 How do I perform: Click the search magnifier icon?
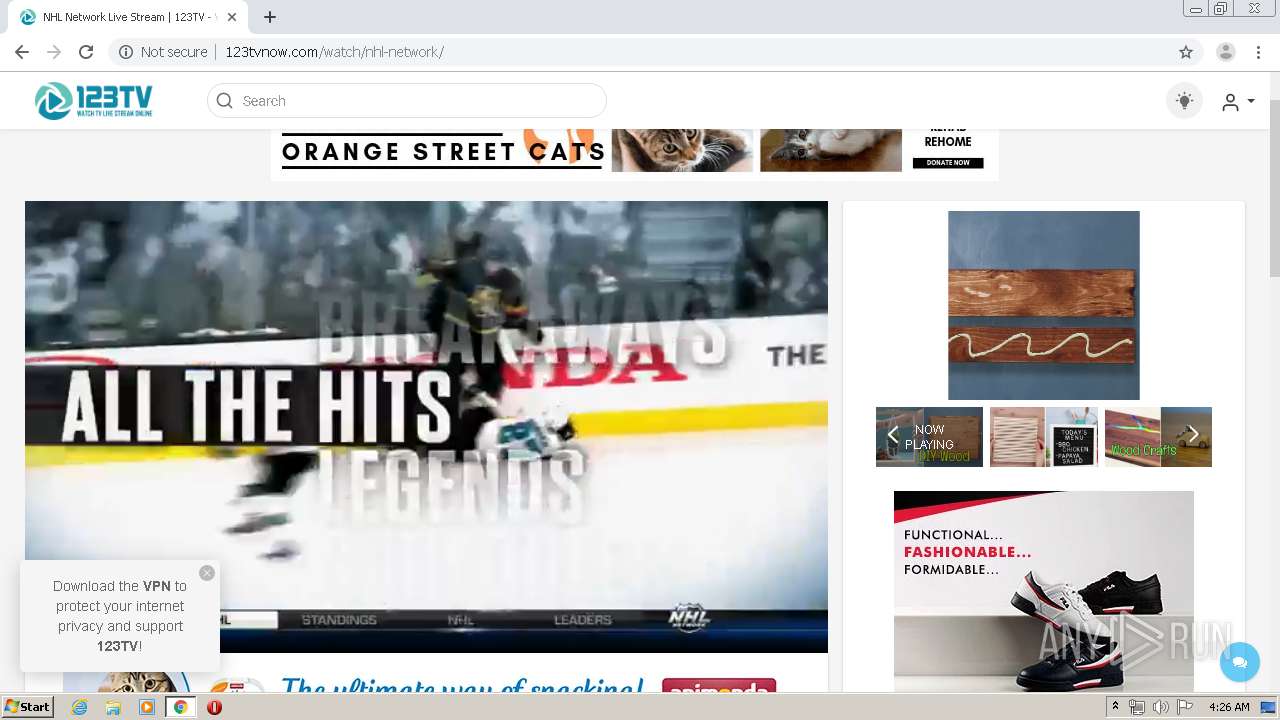click(224, 100)
